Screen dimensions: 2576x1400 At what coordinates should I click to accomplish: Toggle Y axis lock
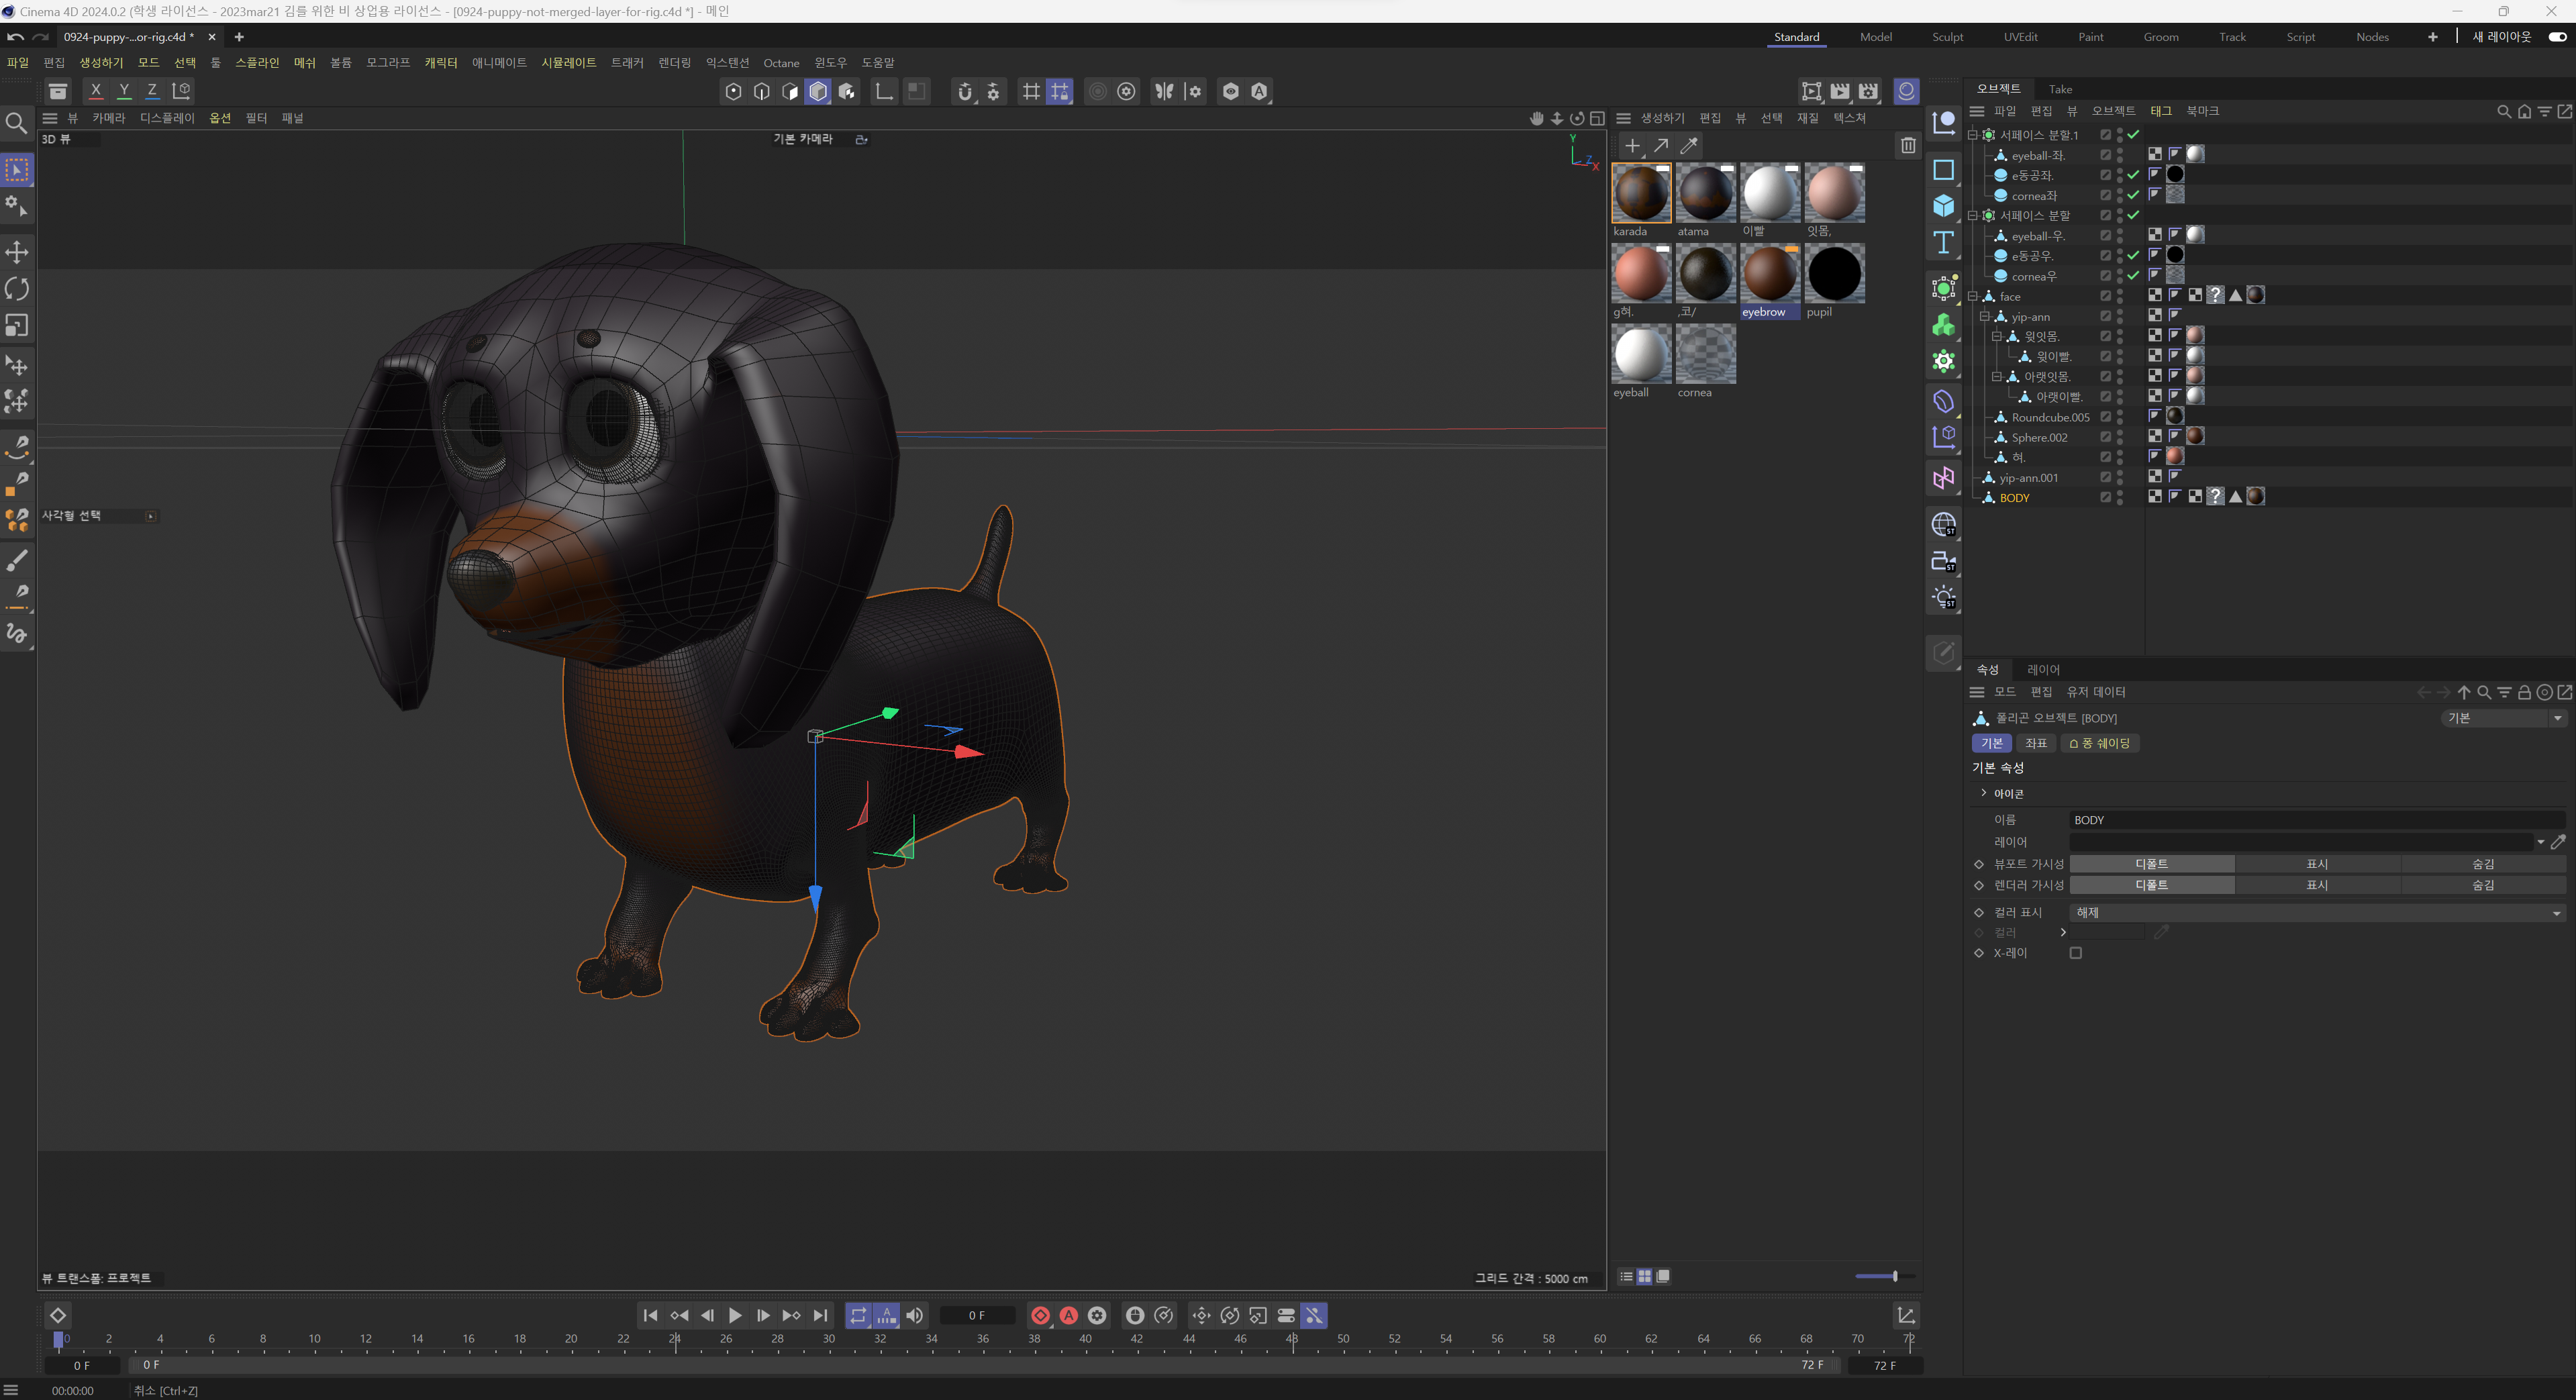point(124,90)
